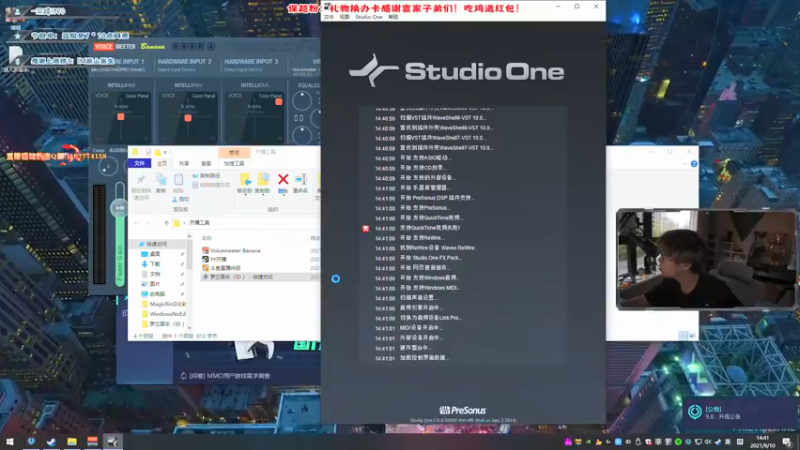Click the Rename icon in Explorer ribbon
The image size is (800, 450).
click(301, 179)
